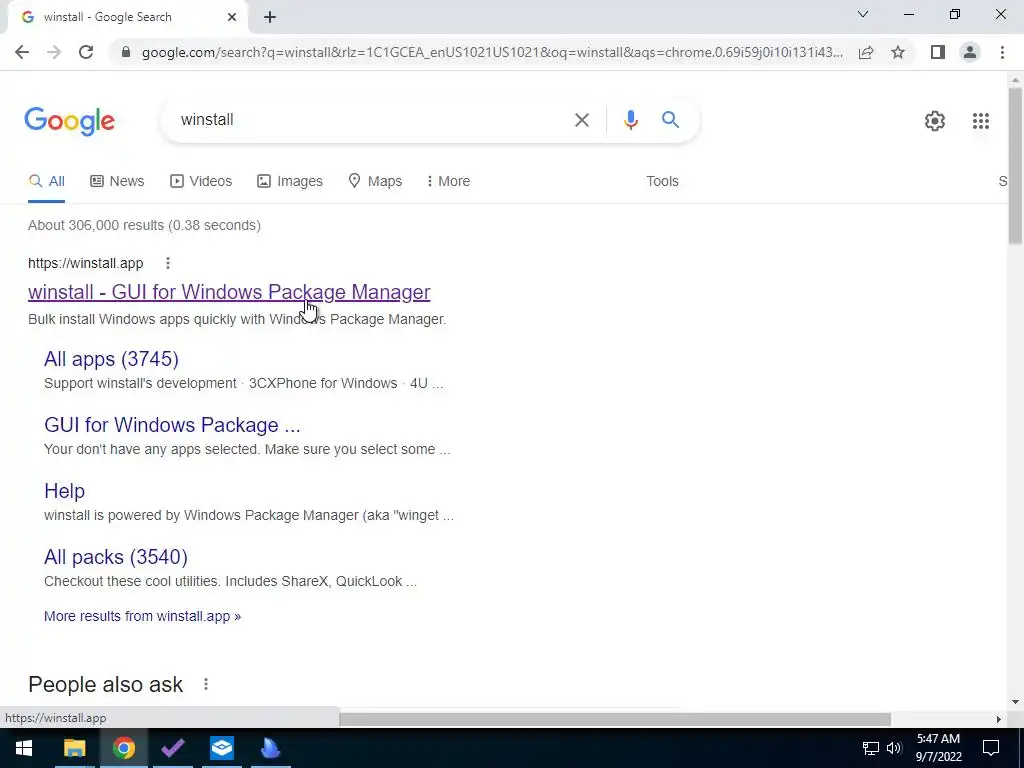Open the All packs (3540) sitelink
Screen dimensions: 1024x768
[x=116, y=557]
